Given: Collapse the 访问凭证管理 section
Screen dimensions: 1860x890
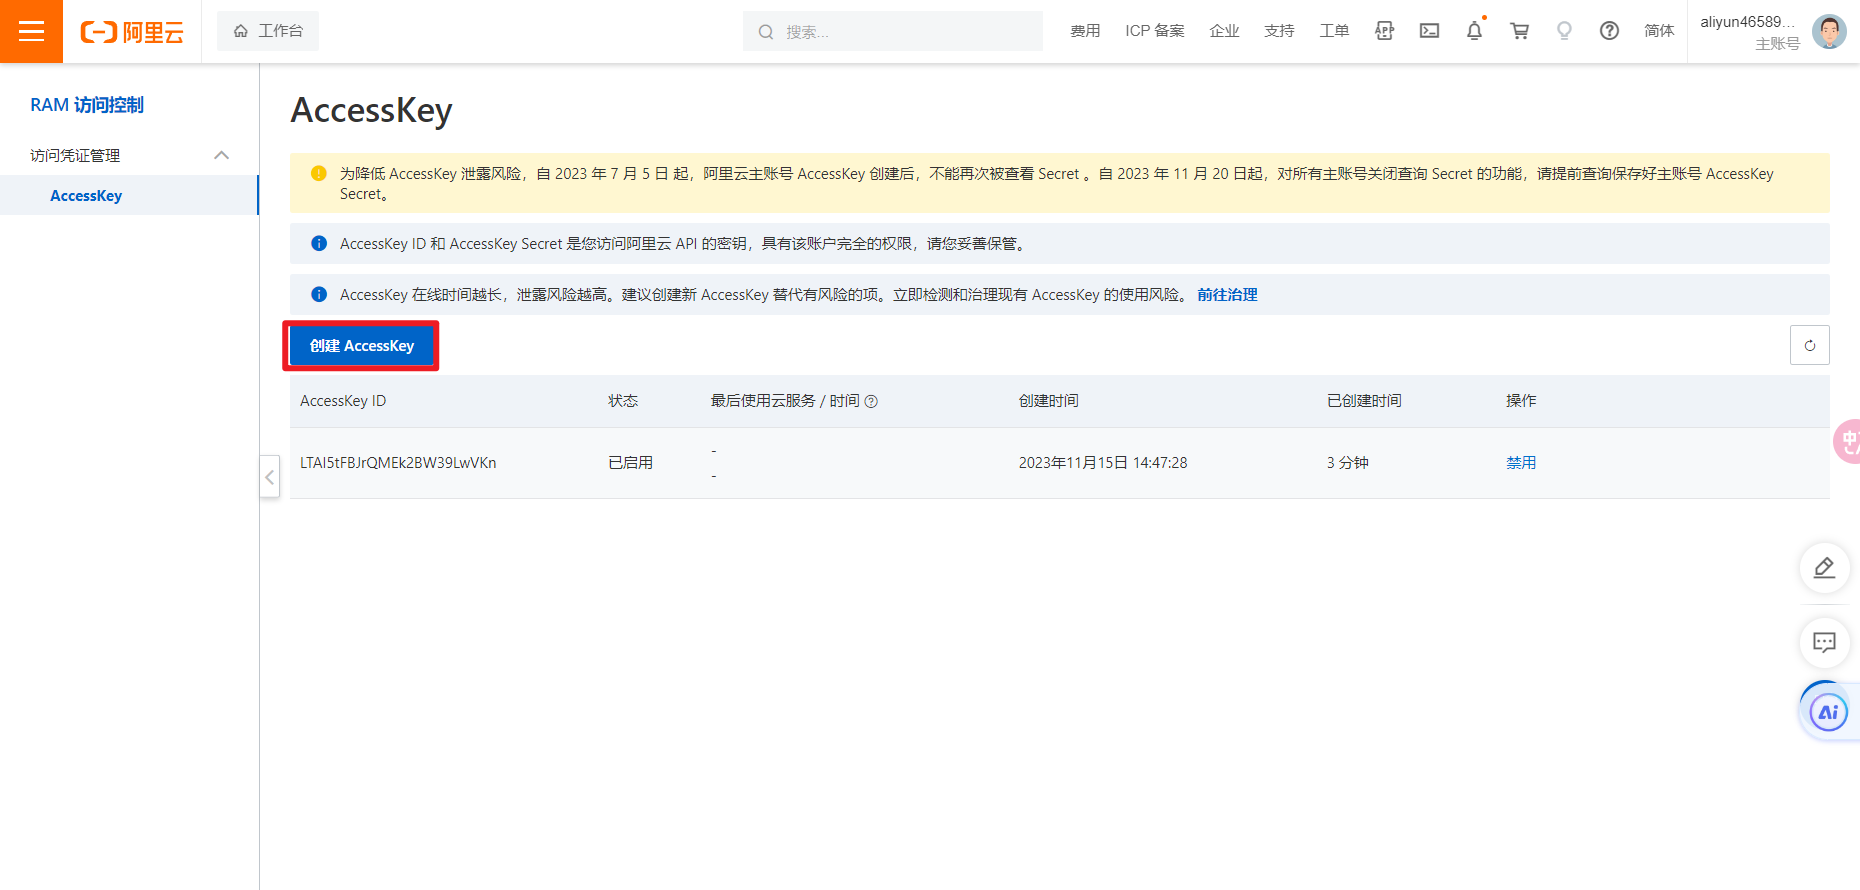Looking at the screenshot, I should pos(222,155).
